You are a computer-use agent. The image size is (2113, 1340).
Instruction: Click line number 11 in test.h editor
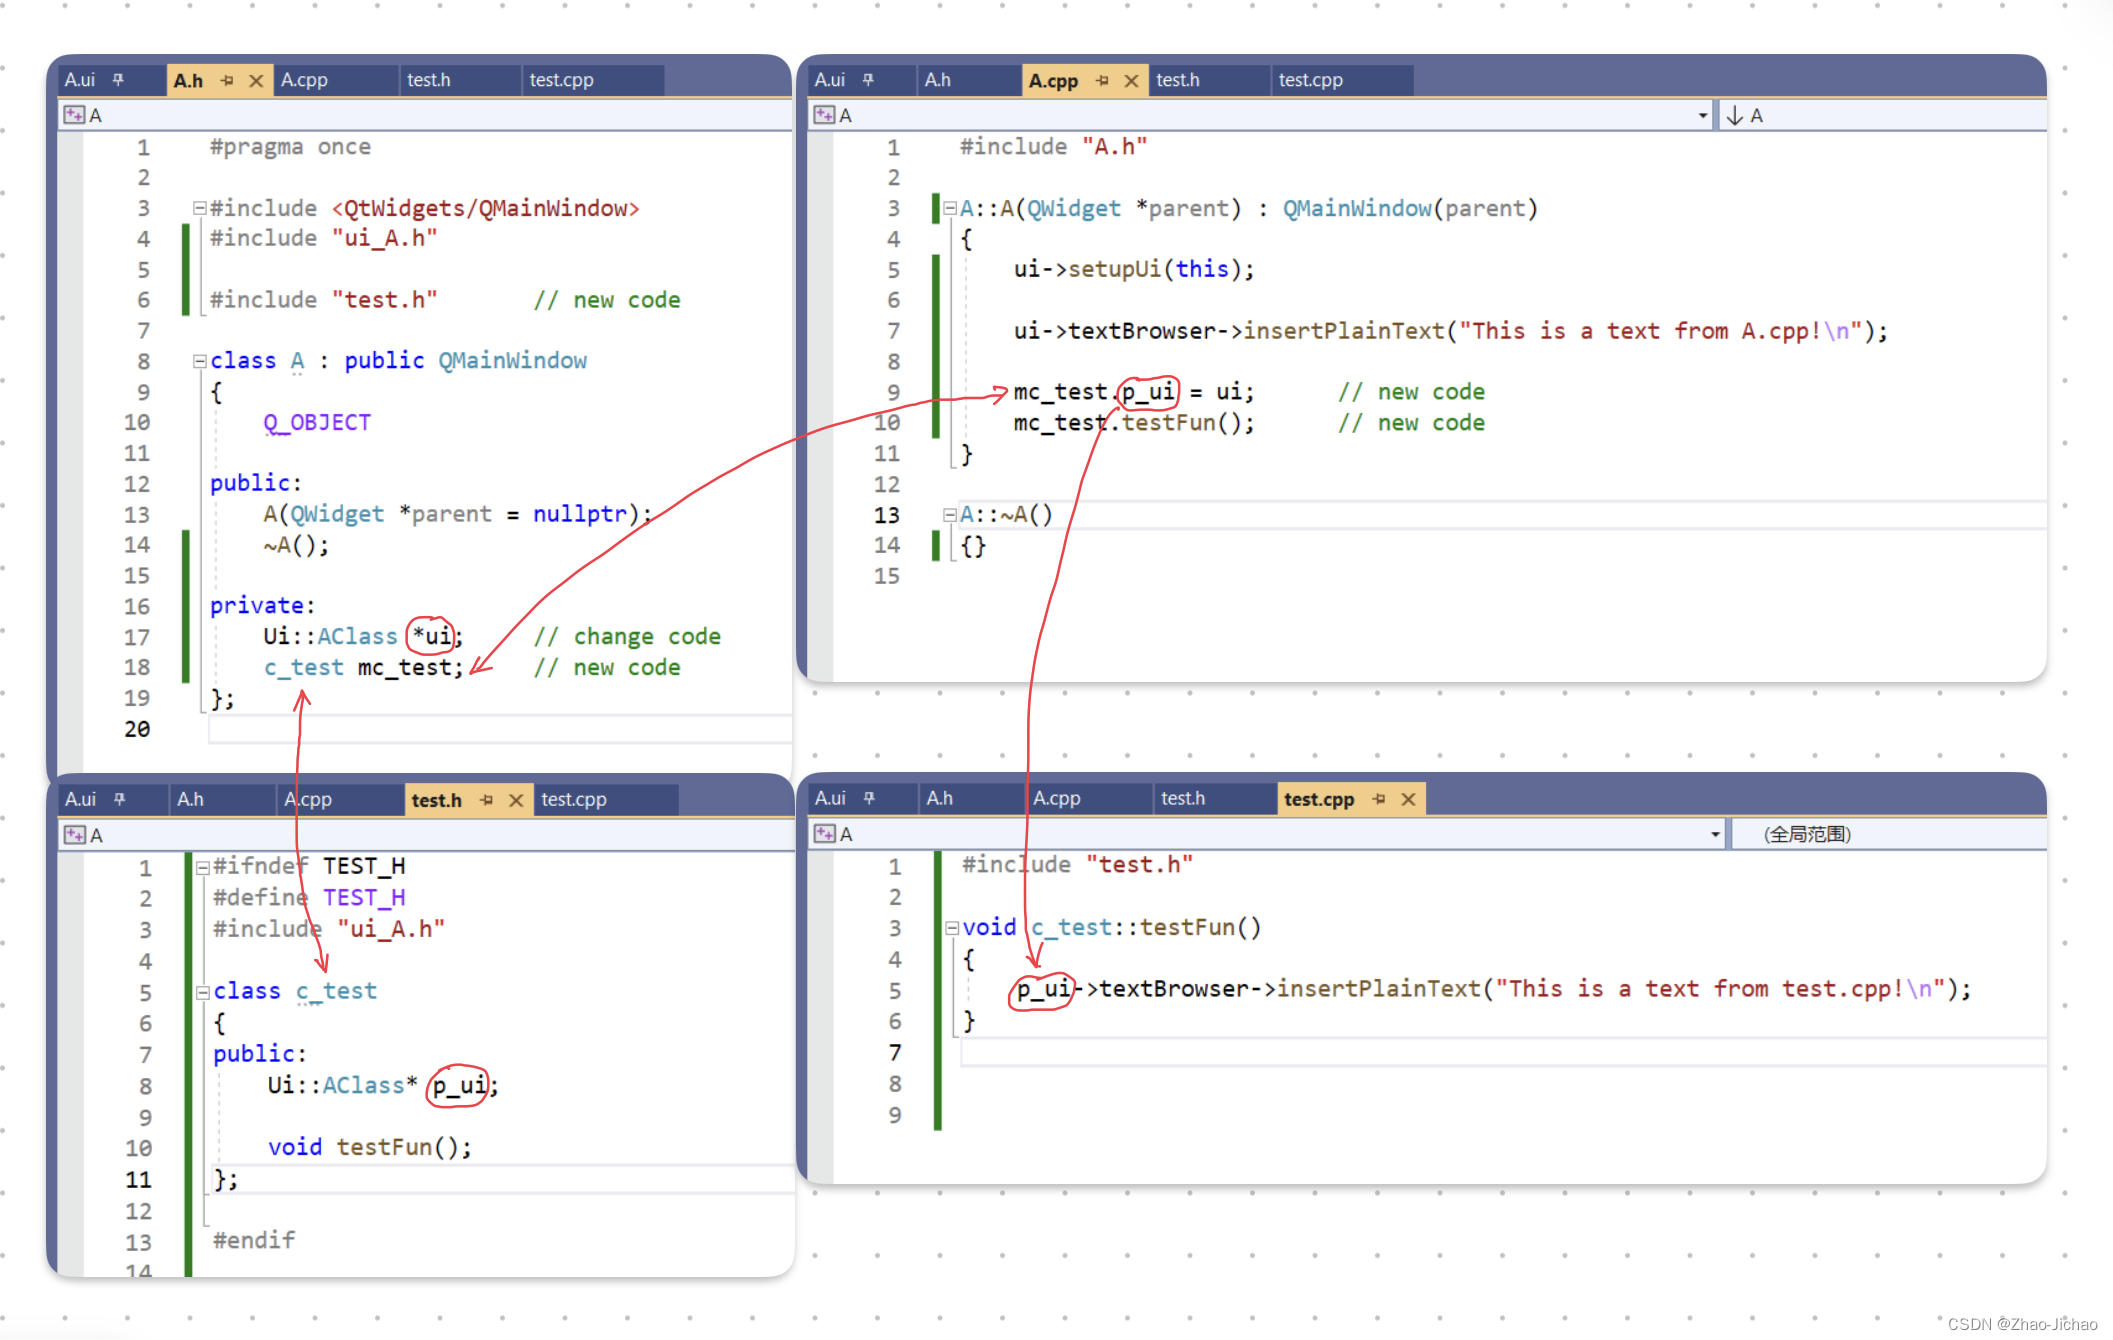(x=138, y=1180)
